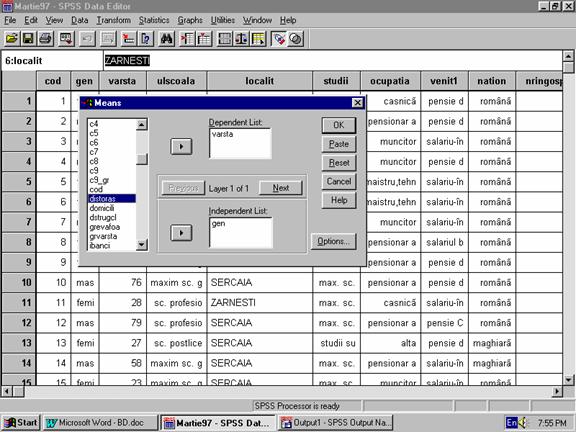This screenshot has width=576, height=432.
Task: Click Paste in the Means dialog
Action: tap(339, 144)
